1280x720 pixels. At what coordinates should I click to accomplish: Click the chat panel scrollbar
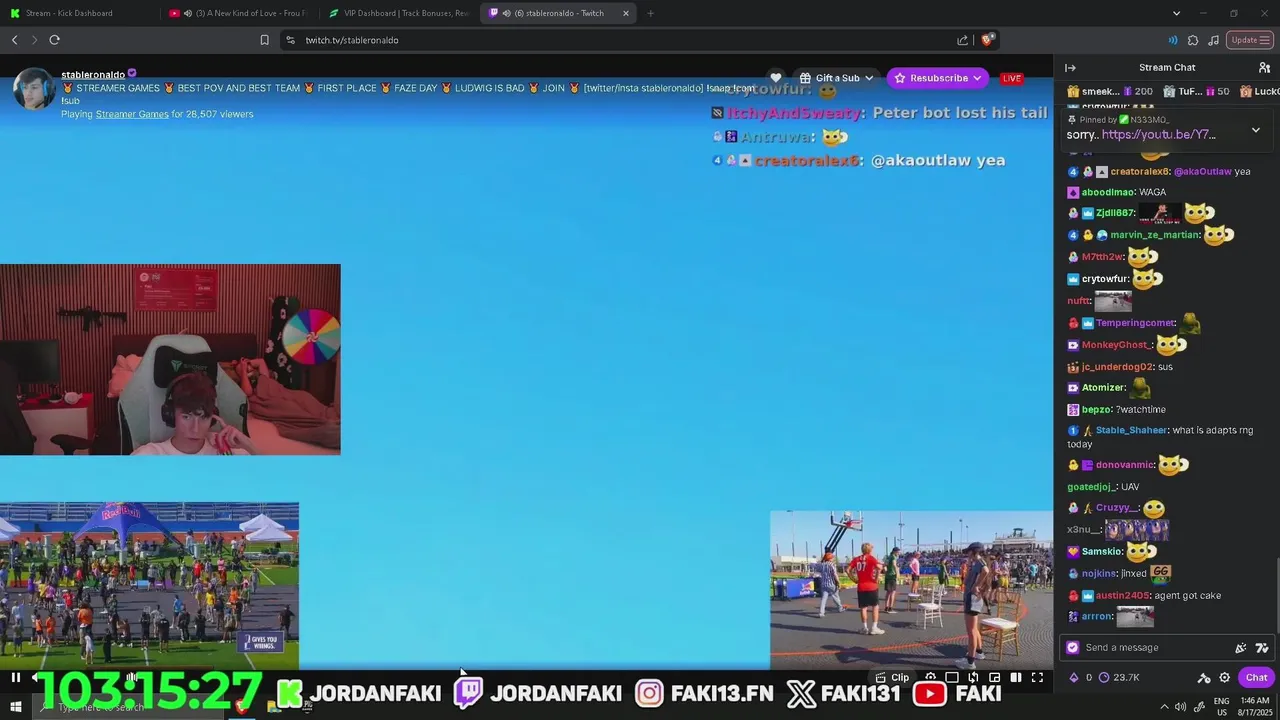point(1277,594)
